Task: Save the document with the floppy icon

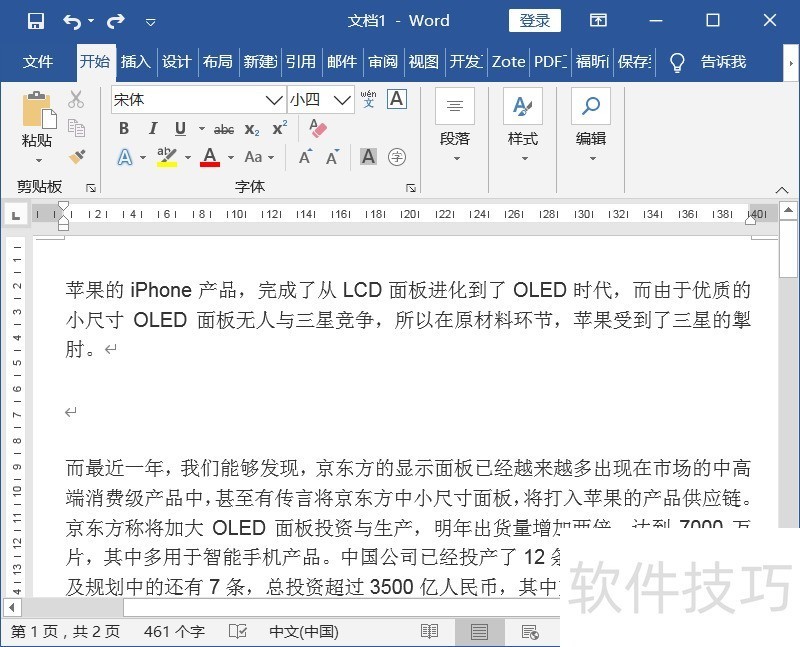Action: coord(36,20)
